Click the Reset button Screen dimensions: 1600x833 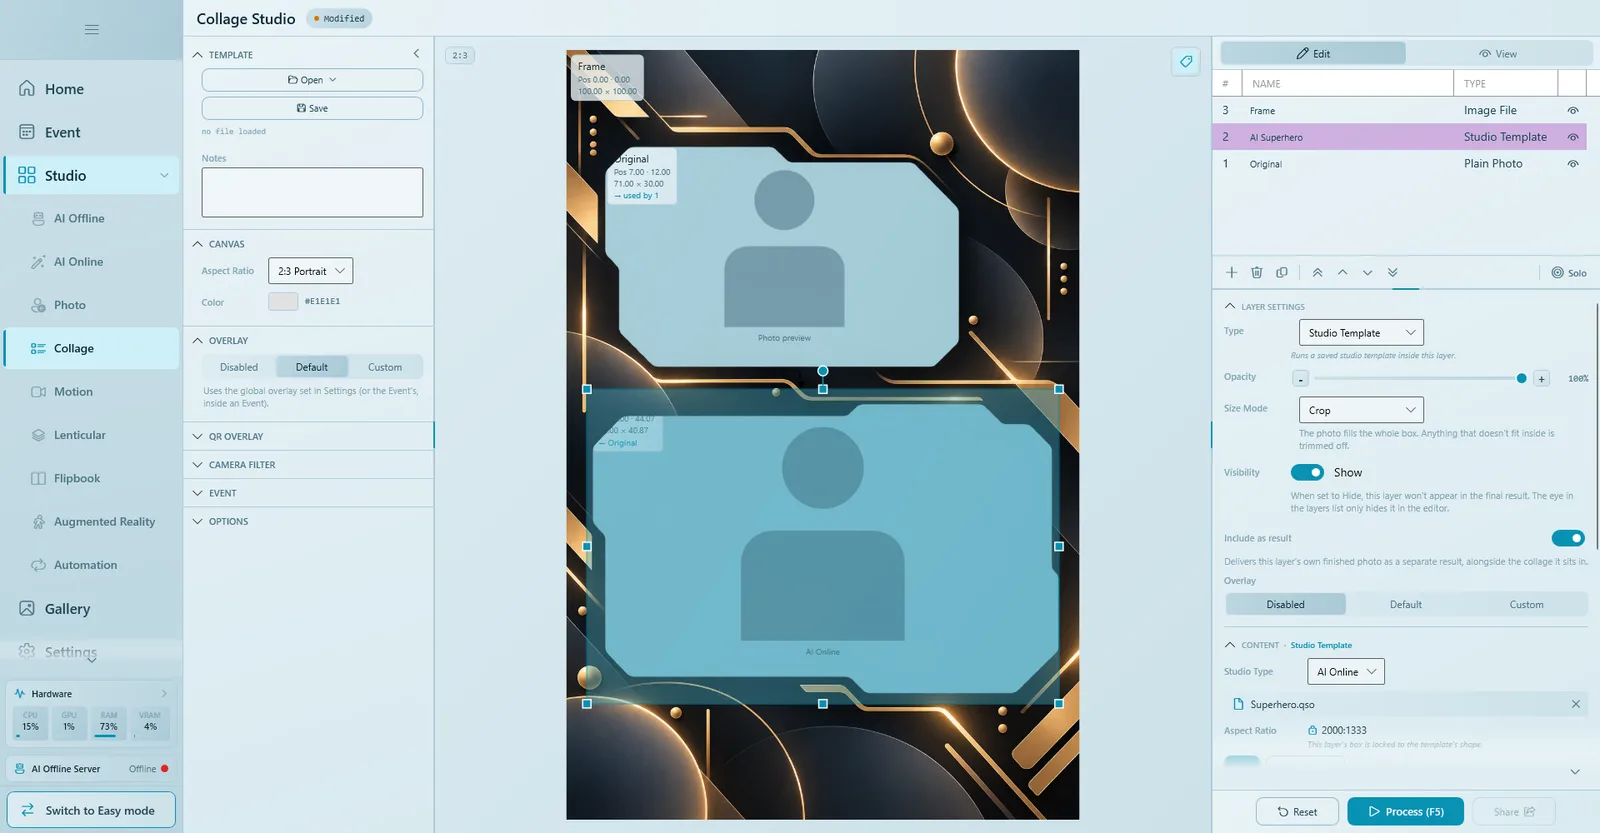(1297, 811)
